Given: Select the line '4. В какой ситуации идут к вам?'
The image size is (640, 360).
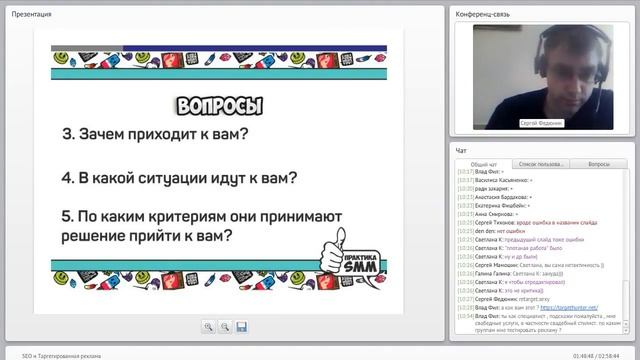Looking at the screenshot, I should (179, 178).
